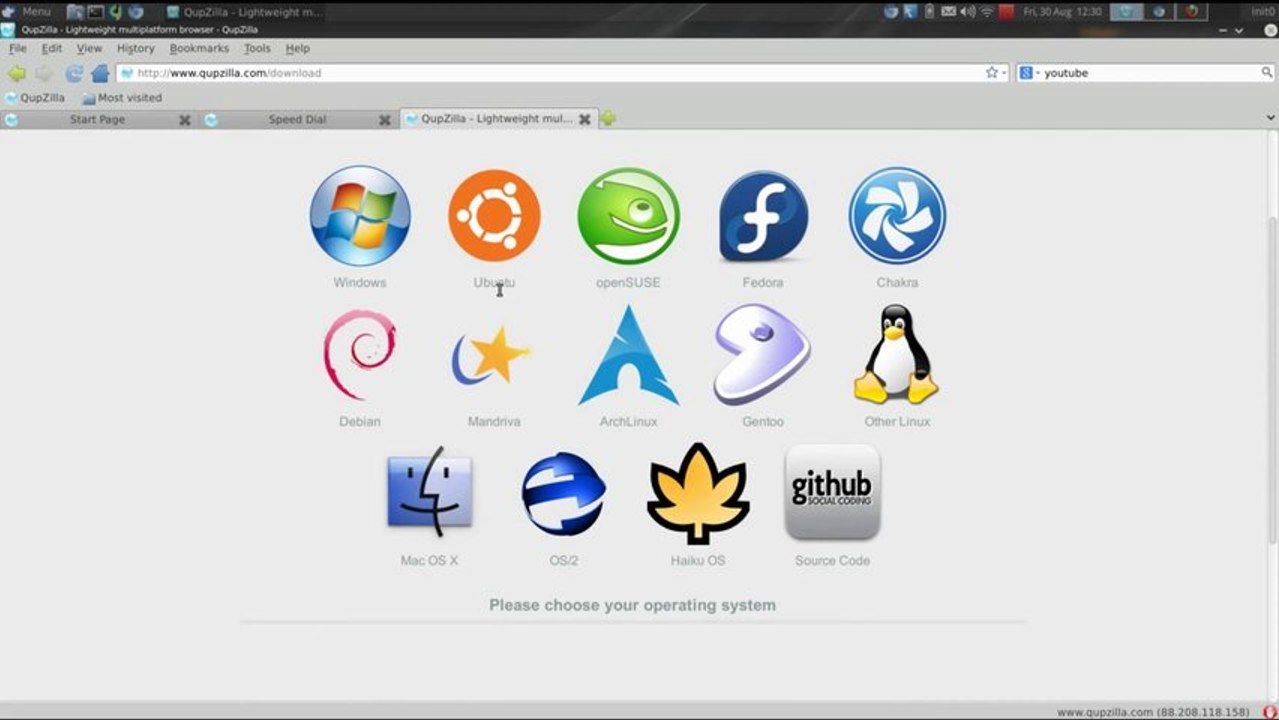Open the panel Menu button
The width and height of the screenshot is (1279, 720).
(x=27, y=12)
